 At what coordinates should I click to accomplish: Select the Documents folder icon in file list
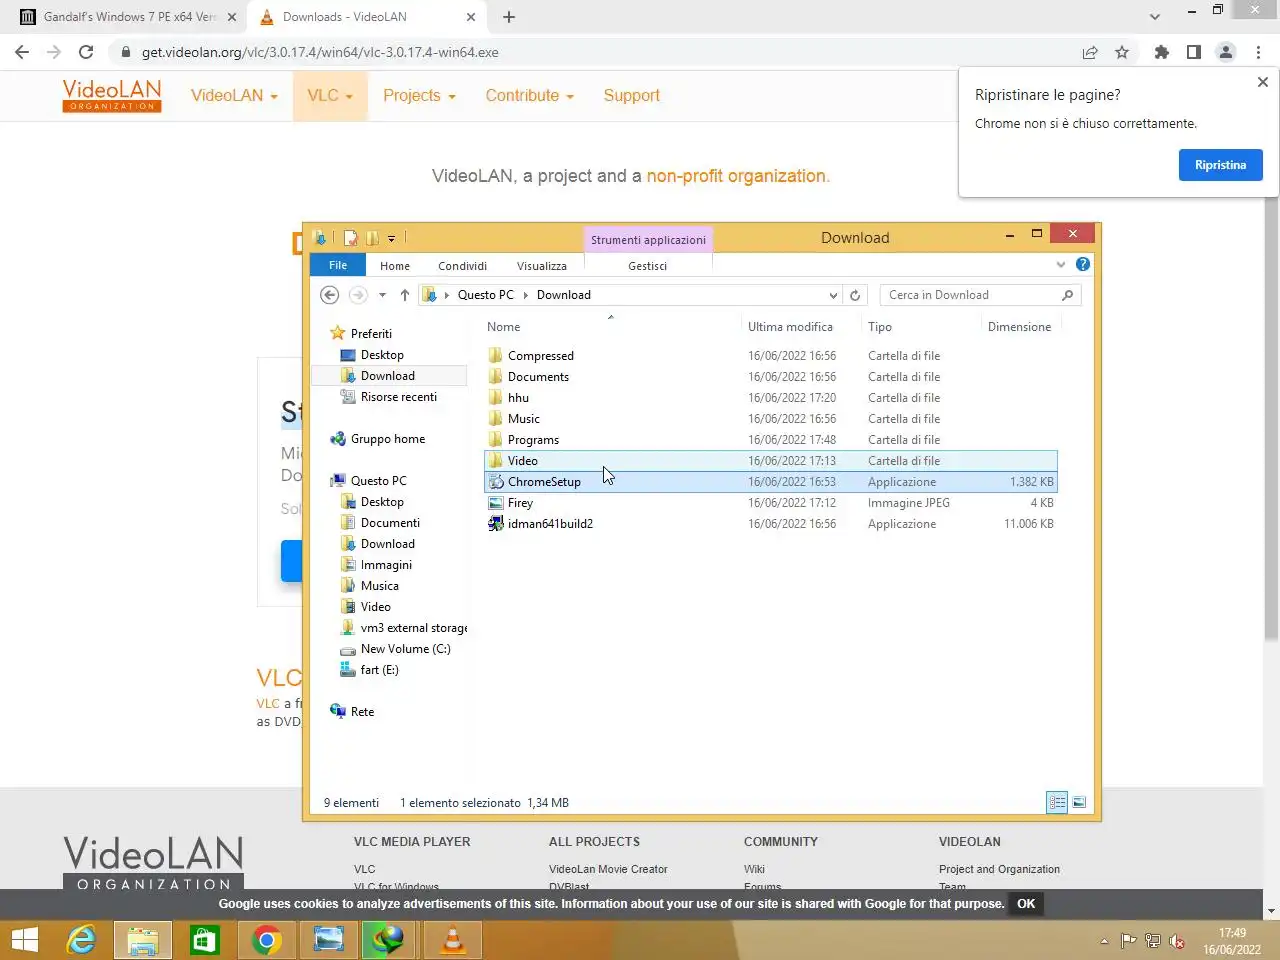point(496,377)
